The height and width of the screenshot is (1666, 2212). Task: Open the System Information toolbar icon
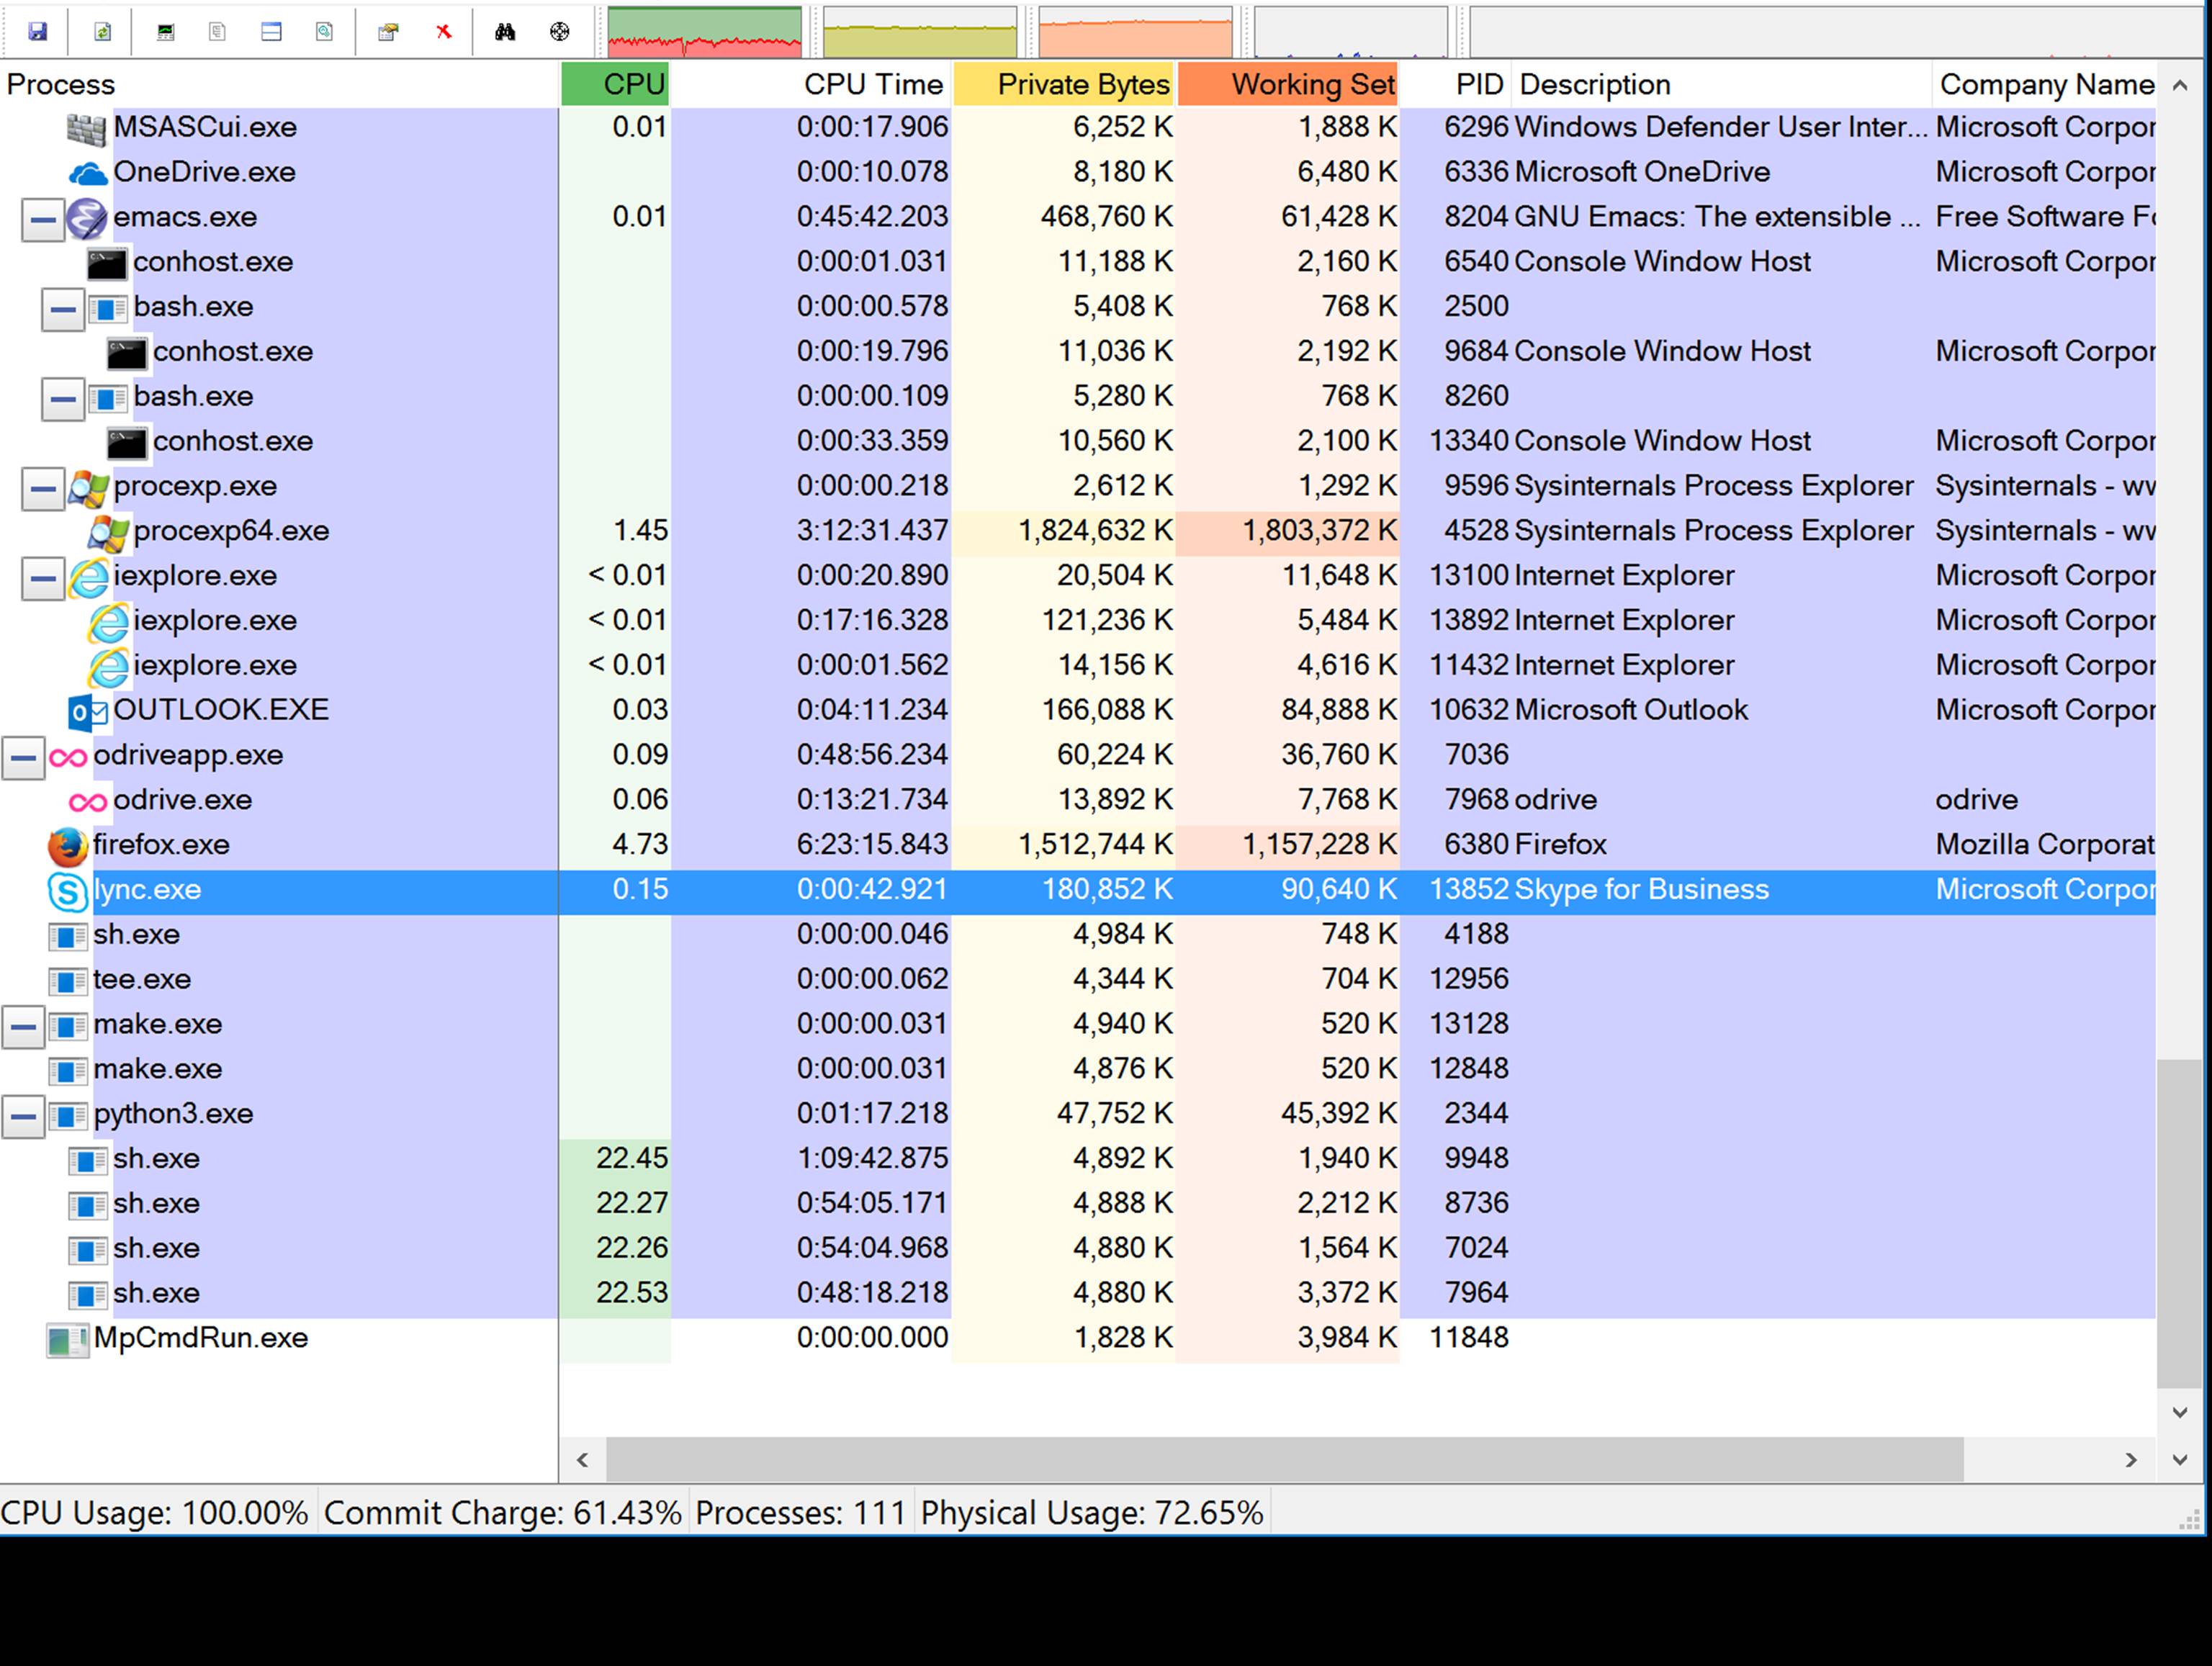[166, 32]
